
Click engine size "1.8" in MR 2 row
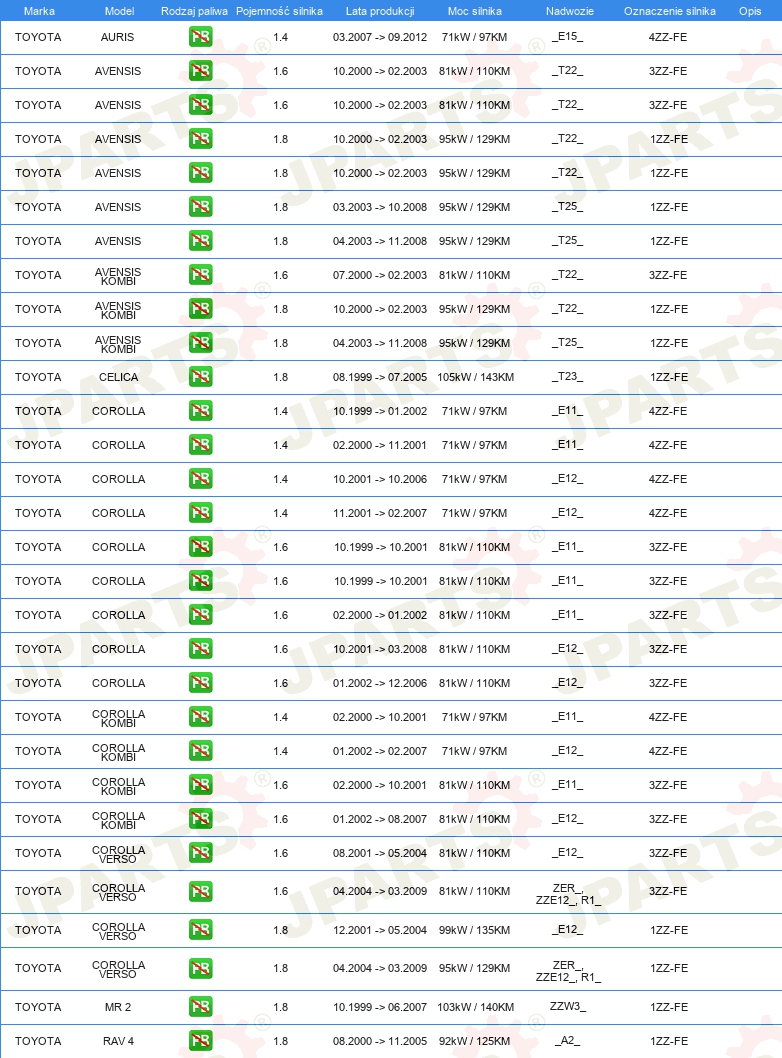tap(281, 1007)
